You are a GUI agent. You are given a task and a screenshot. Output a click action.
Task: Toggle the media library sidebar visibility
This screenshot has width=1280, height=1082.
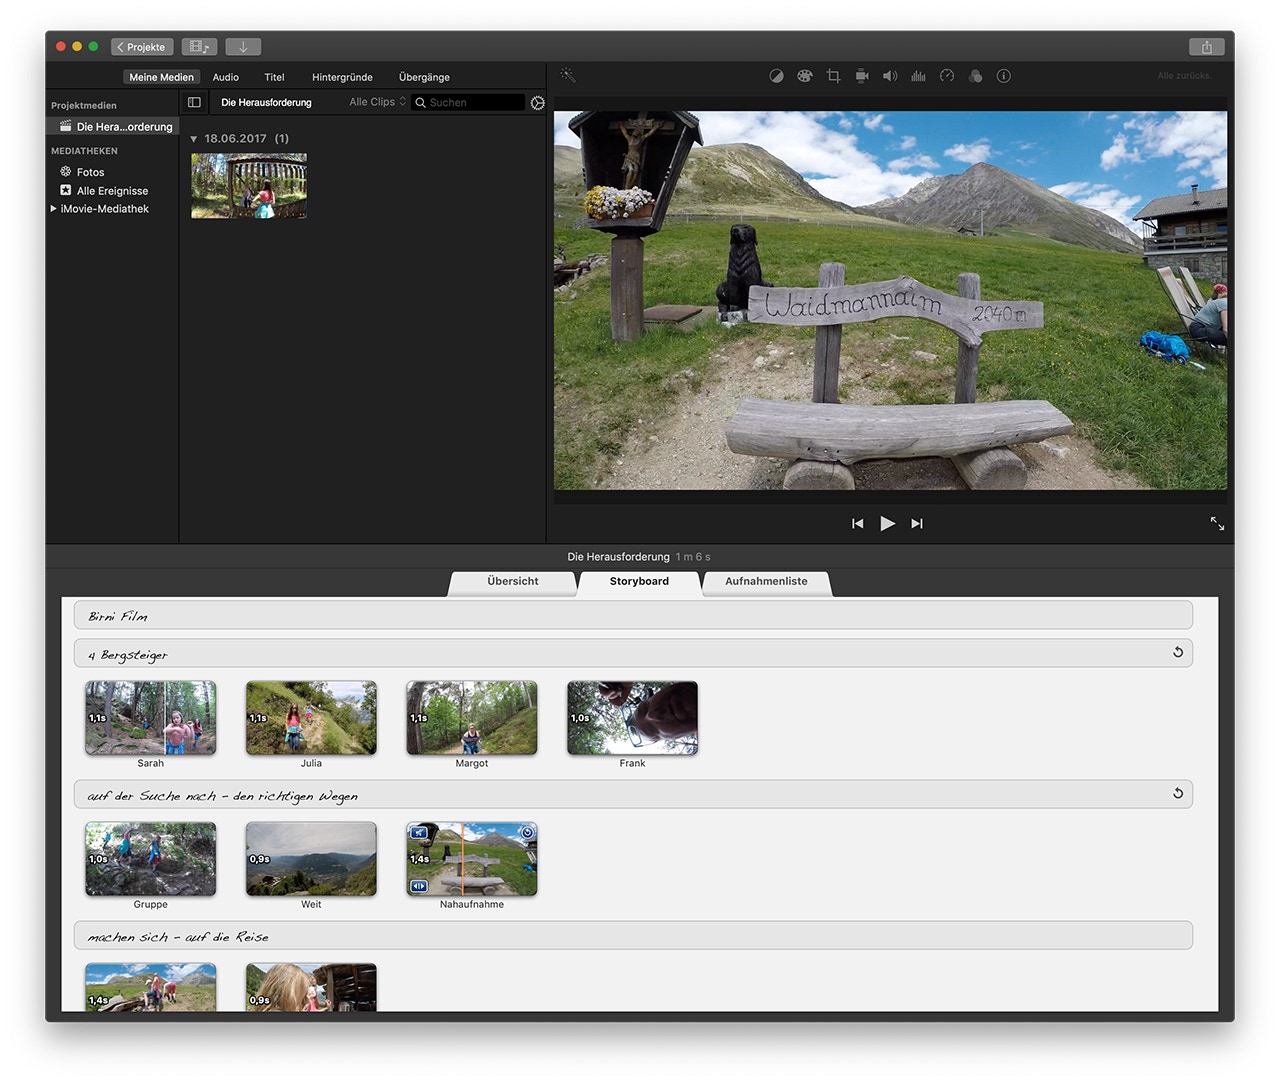pos(194,102)
